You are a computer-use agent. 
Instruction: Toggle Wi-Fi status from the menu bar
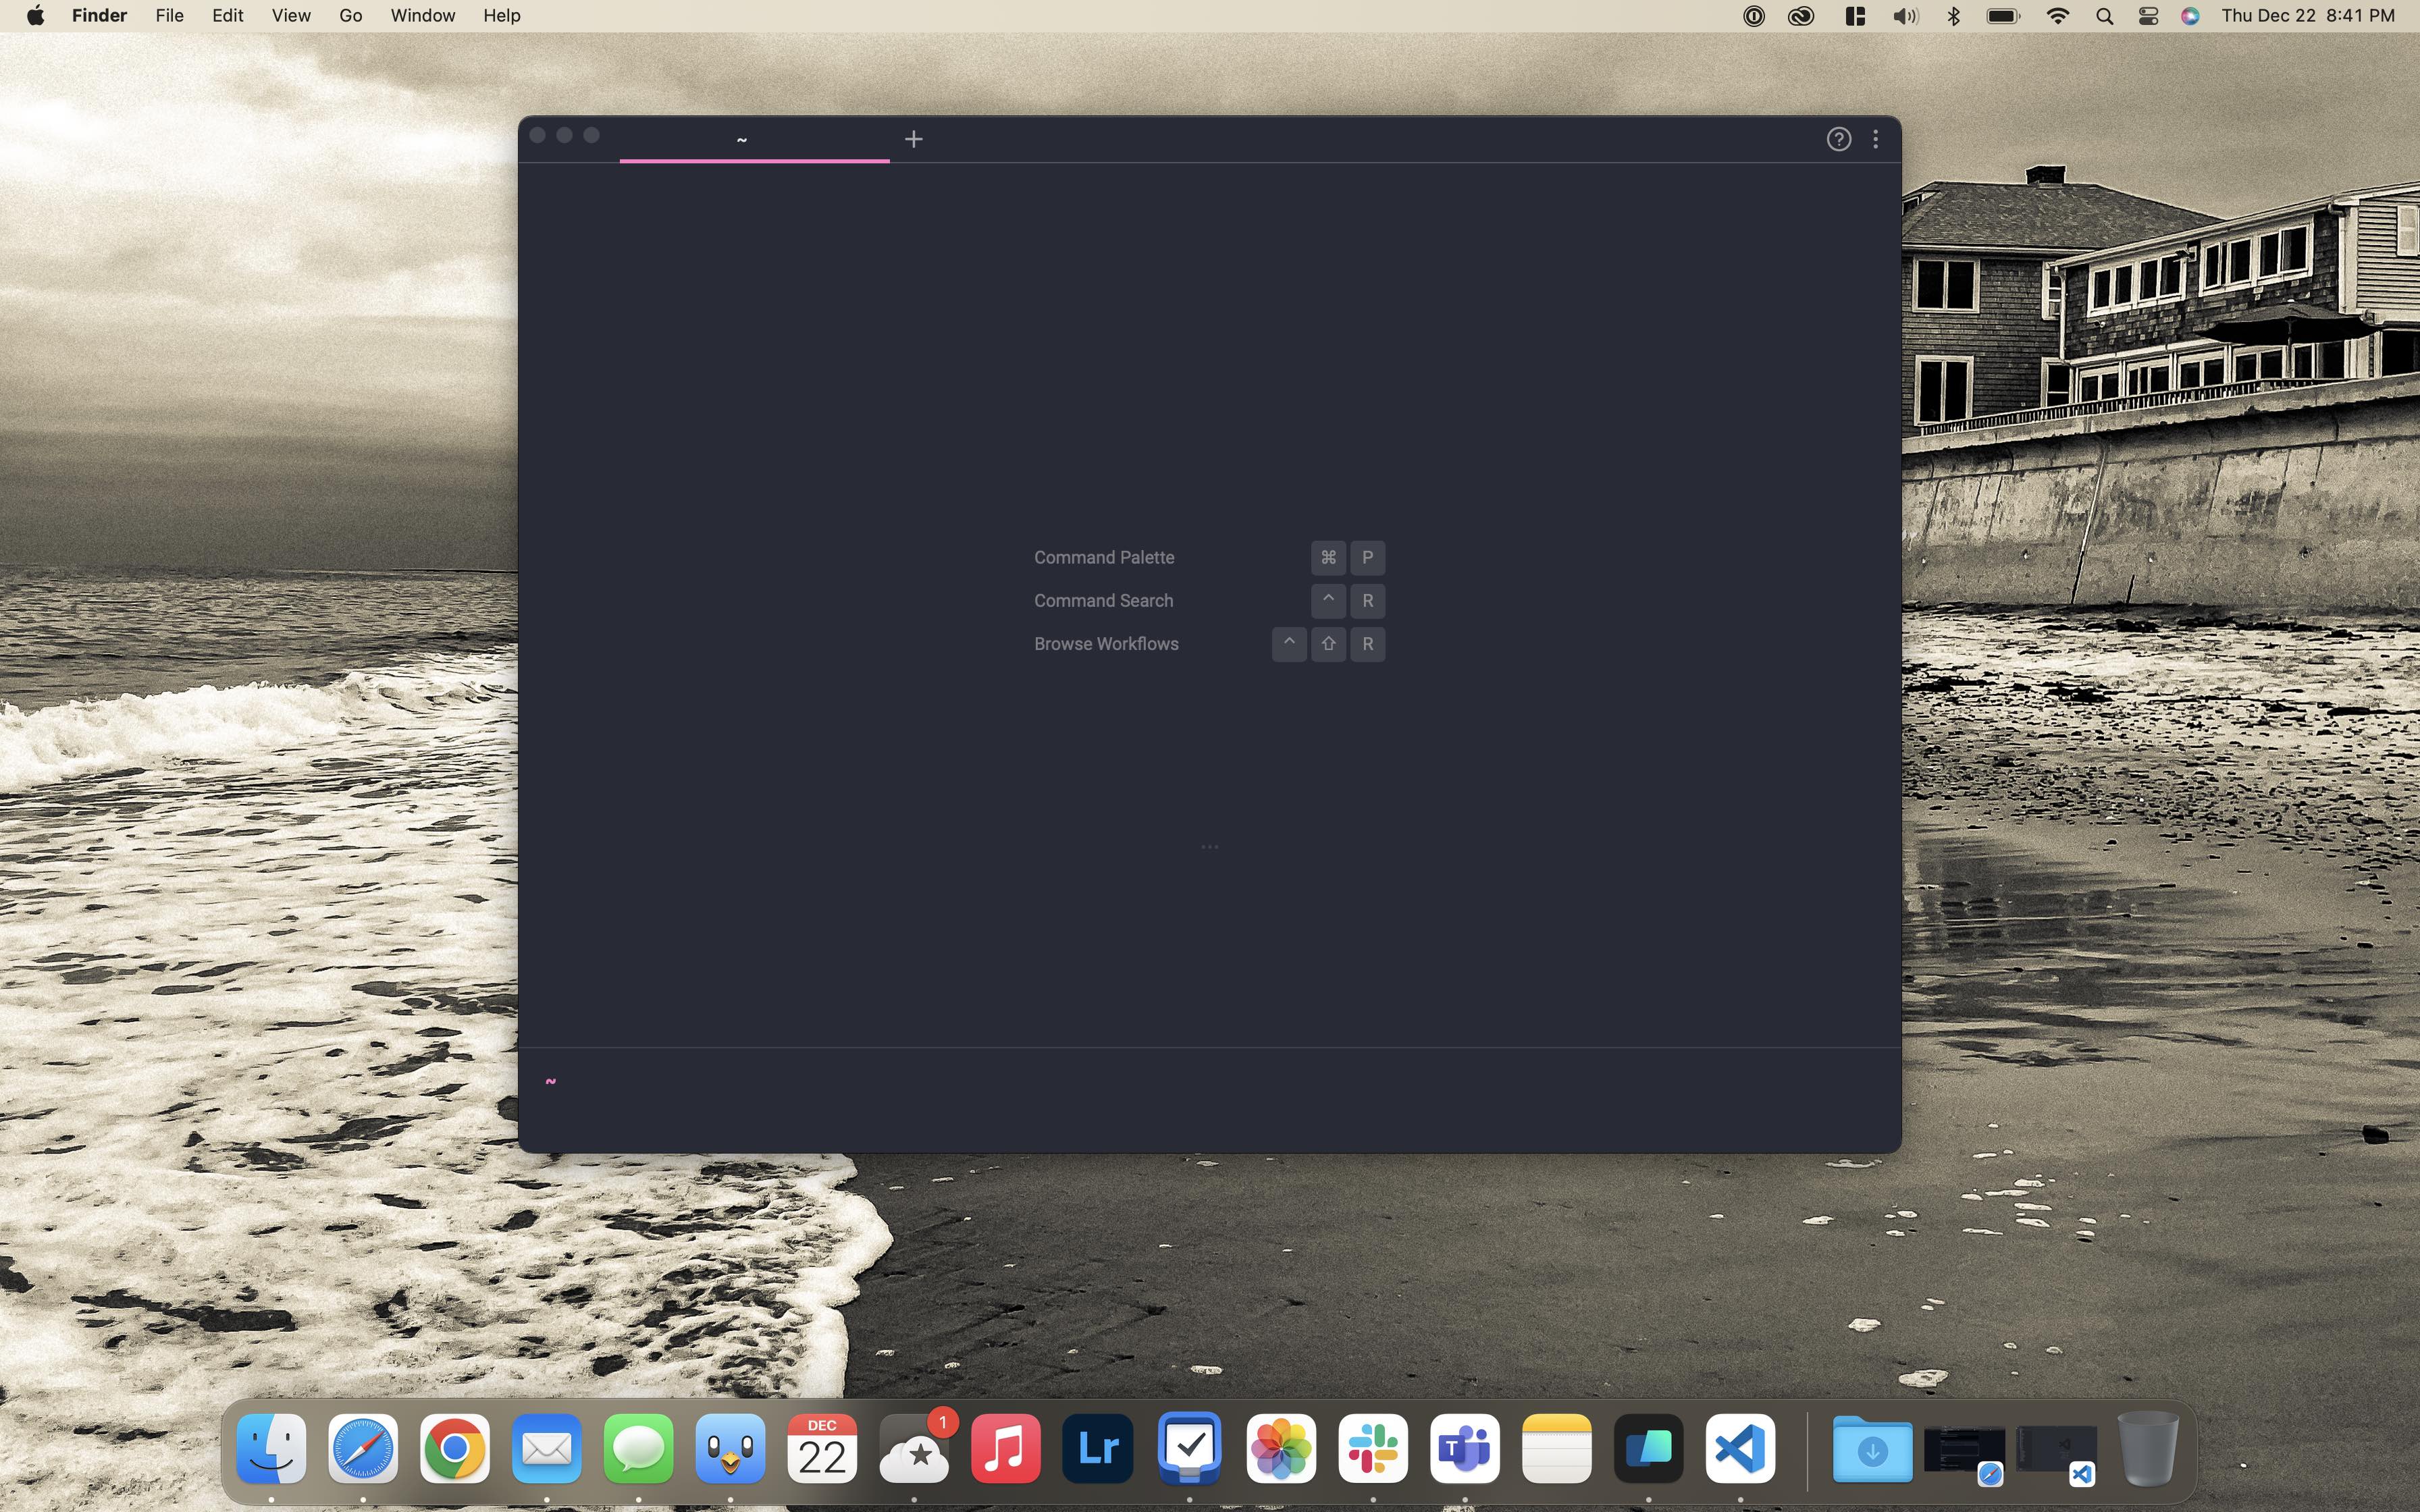pyautogui.click(x=2057, y=16)
